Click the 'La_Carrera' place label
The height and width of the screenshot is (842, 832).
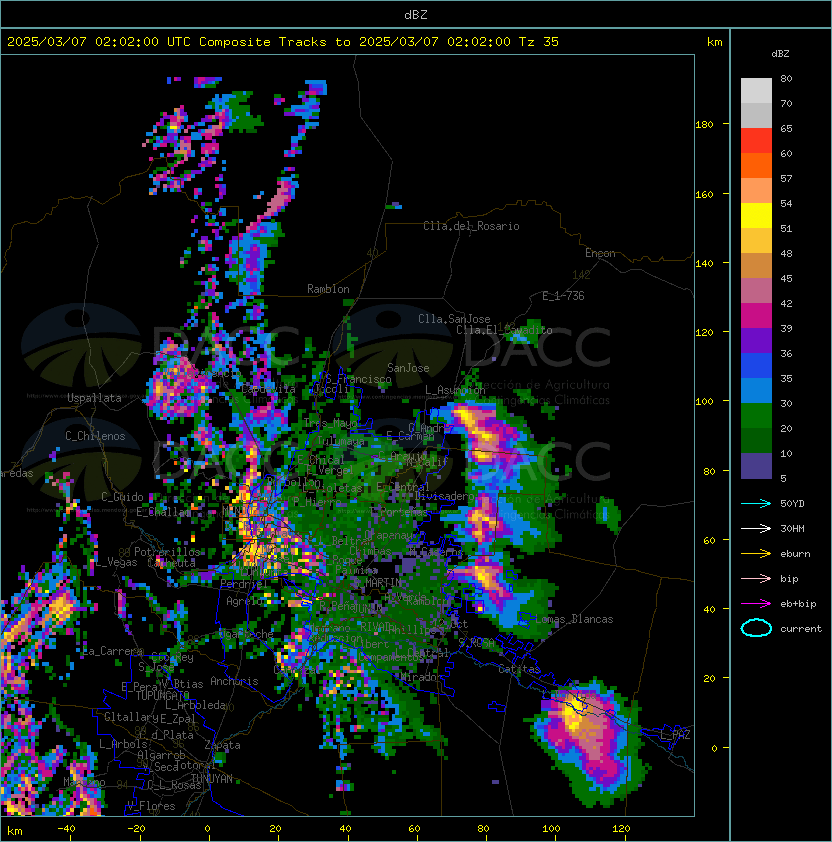[x=113, y=651]
